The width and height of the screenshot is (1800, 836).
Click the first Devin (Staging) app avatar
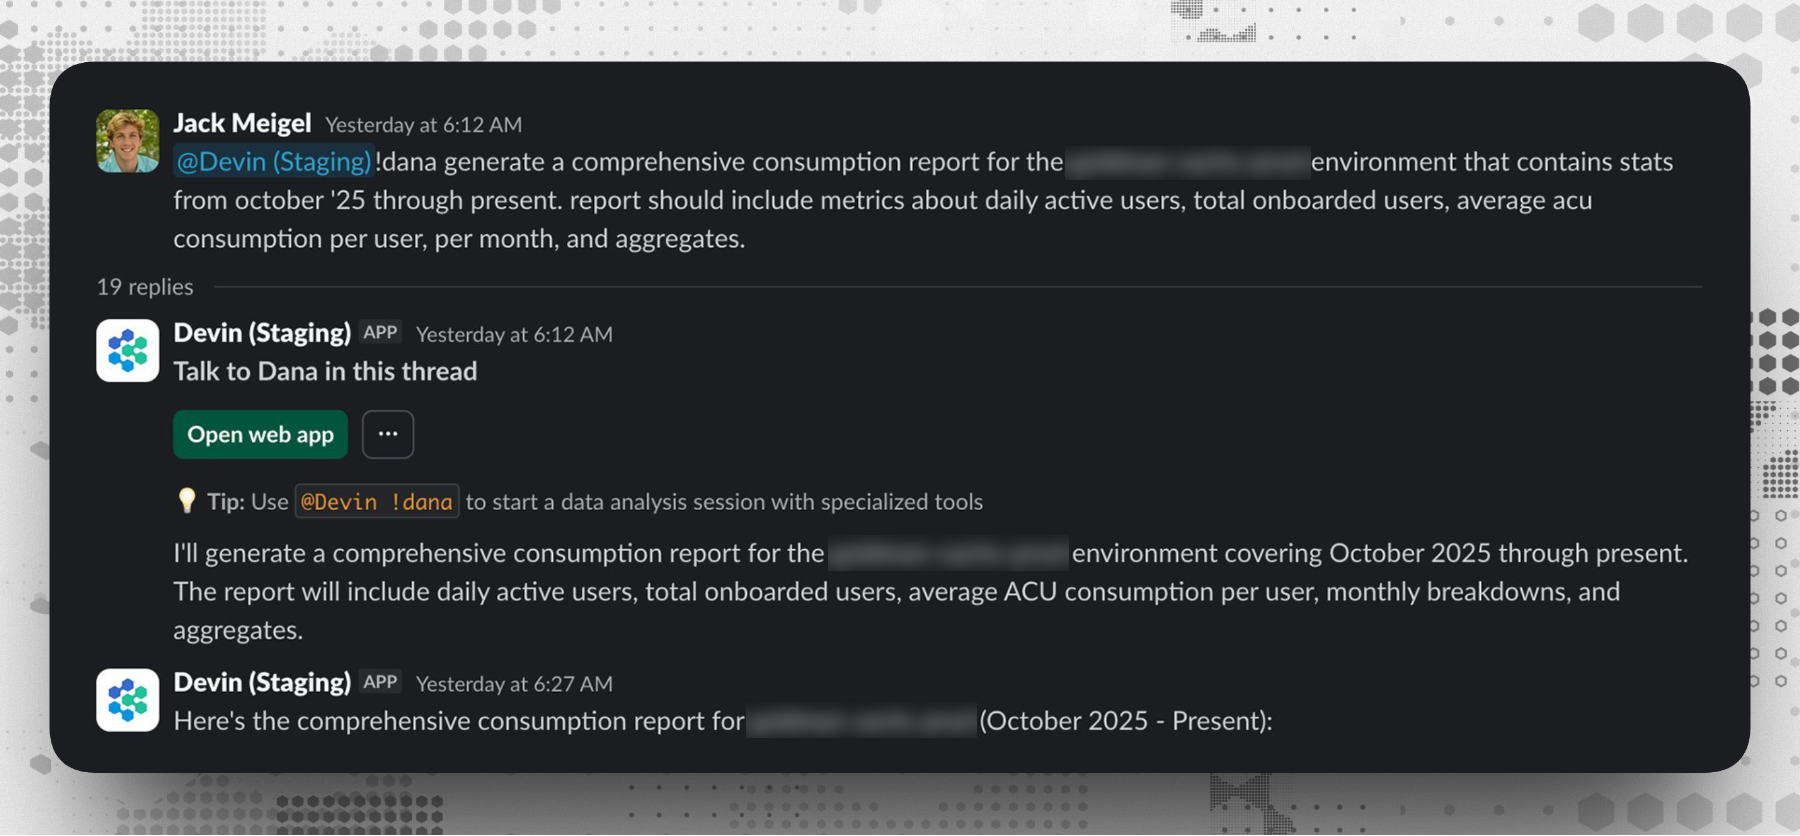pyautogui.click(x=127, y=351)
